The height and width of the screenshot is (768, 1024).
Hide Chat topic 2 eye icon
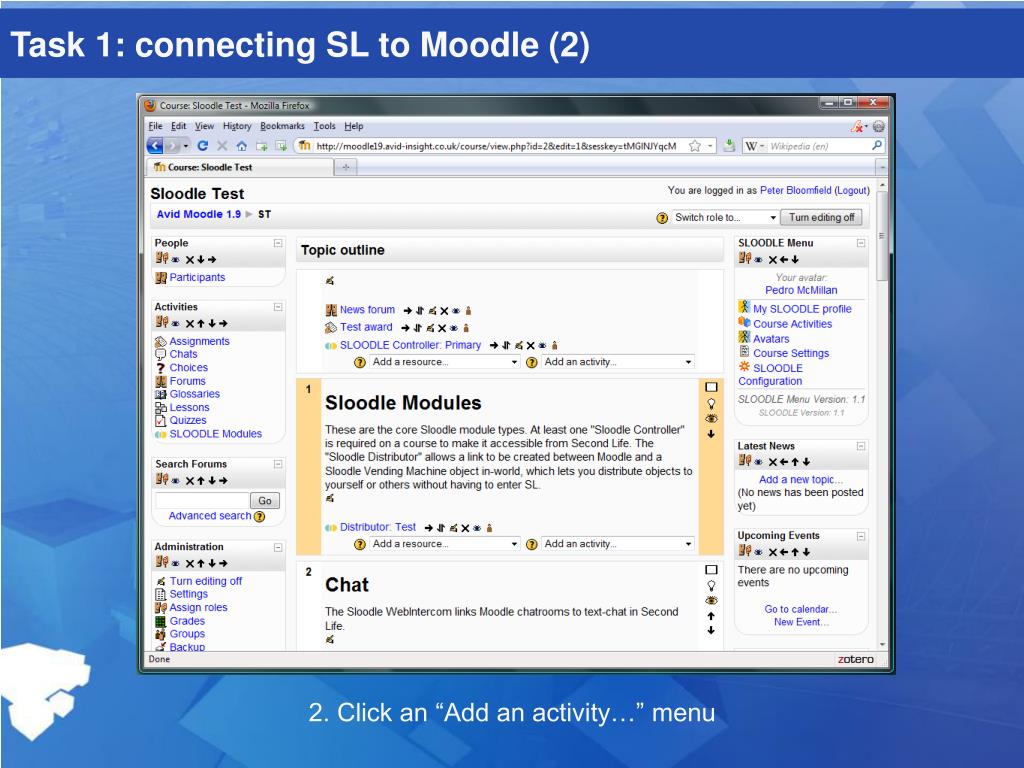[x=711, y=601]
